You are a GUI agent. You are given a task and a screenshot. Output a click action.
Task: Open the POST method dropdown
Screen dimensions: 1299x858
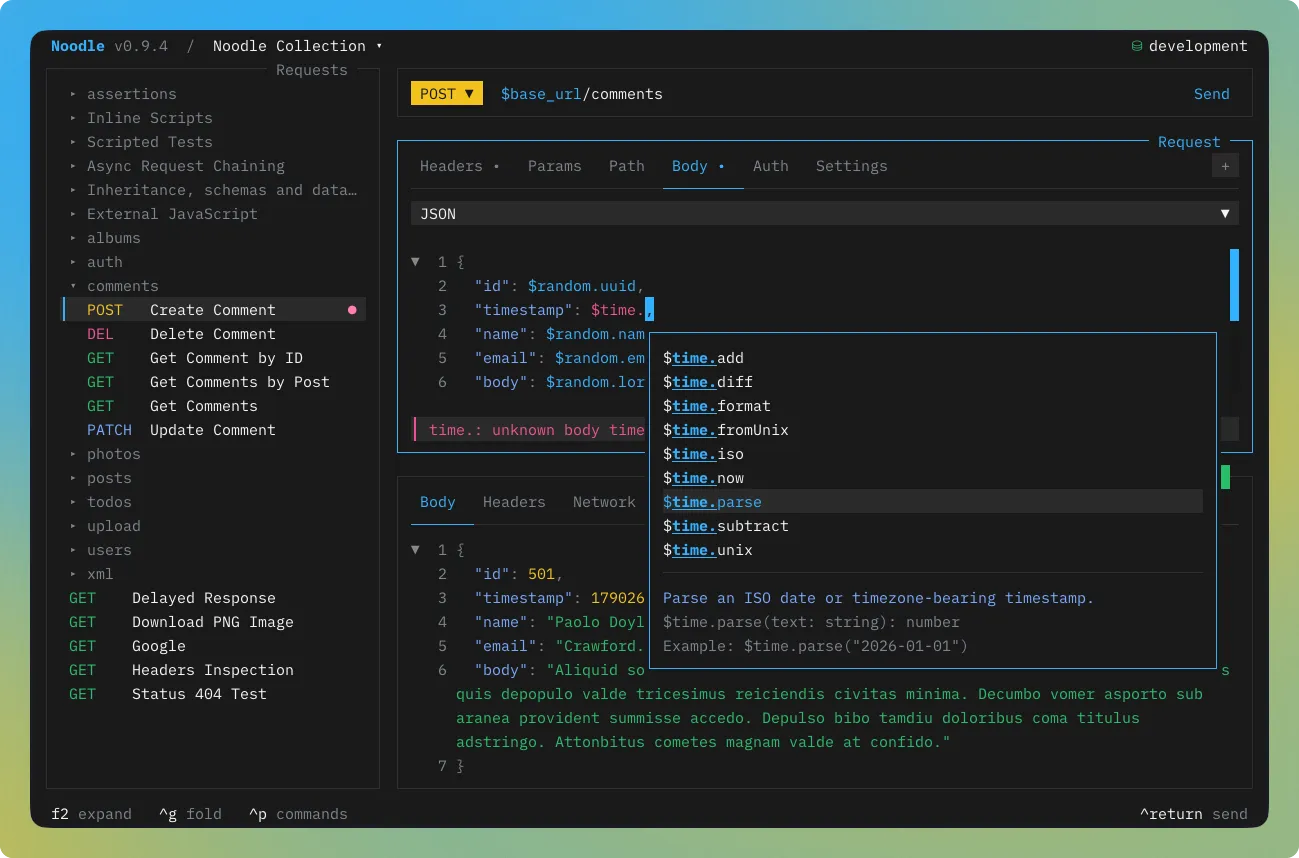click(x=447, y=94)
